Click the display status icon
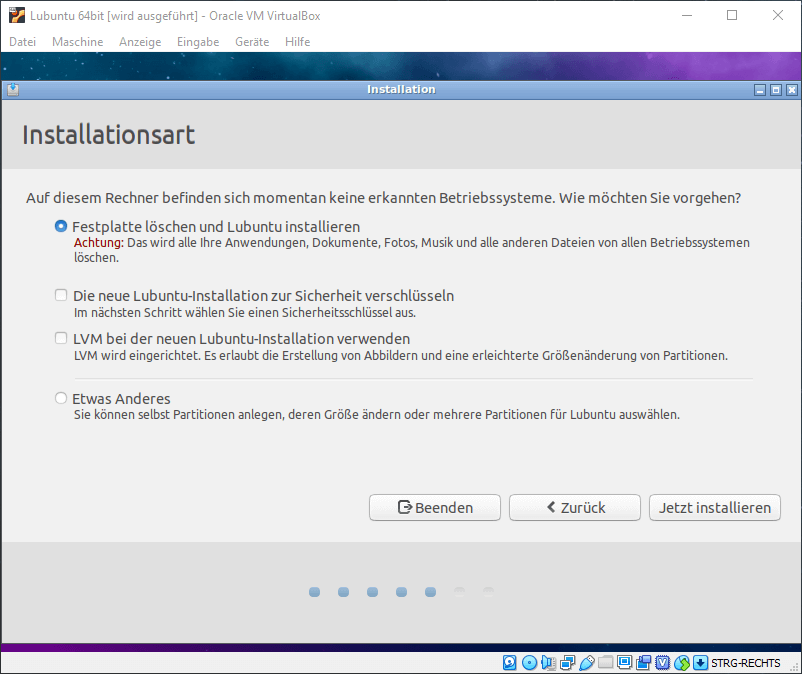The width and height of the screenshot is (802, 674). [625, 663]
